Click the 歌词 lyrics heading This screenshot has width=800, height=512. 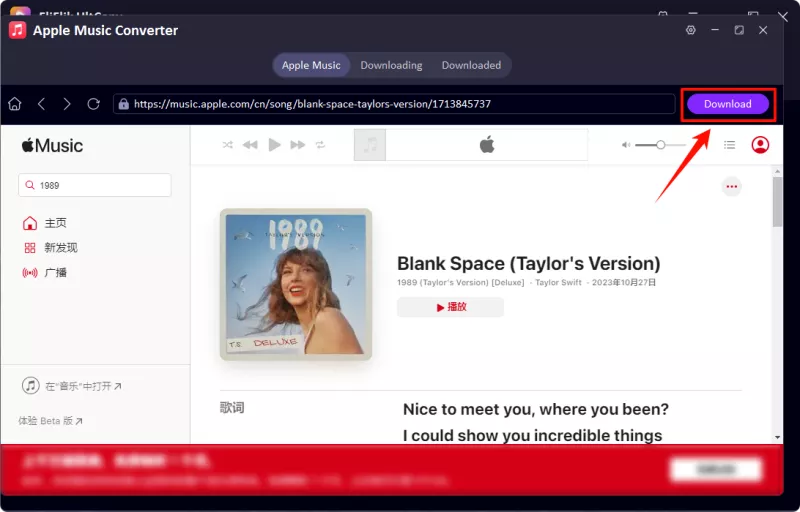click(232, 408)
